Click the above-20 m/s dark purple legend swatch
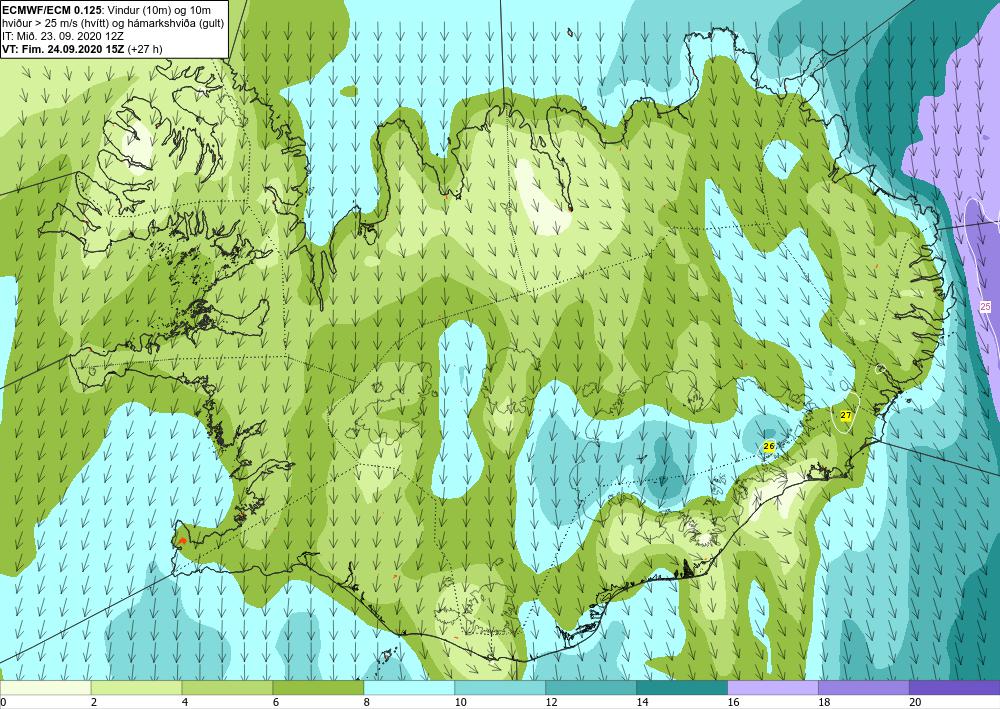Screen dimensions: 1000x709 tap(954, 688)
